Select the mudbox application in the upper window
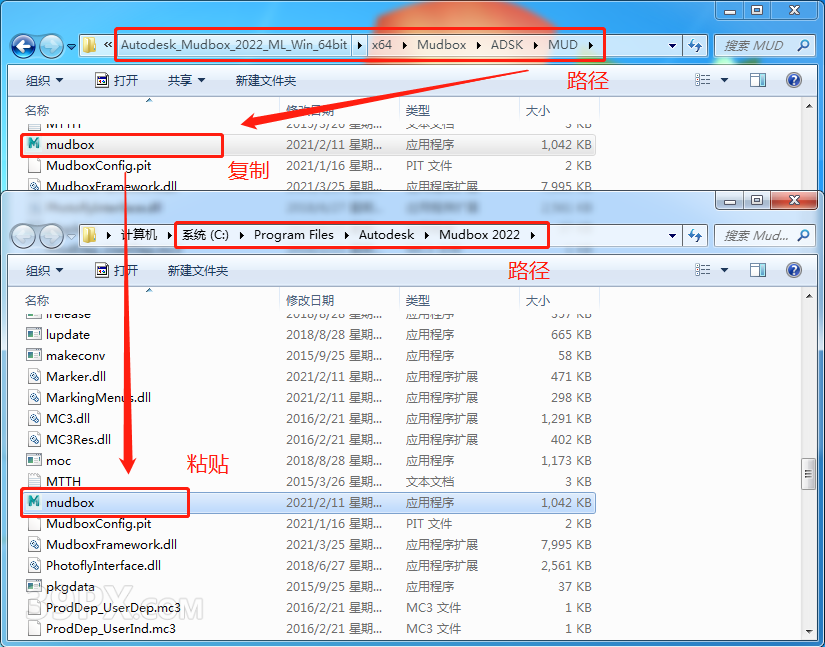 coord(70,145)
